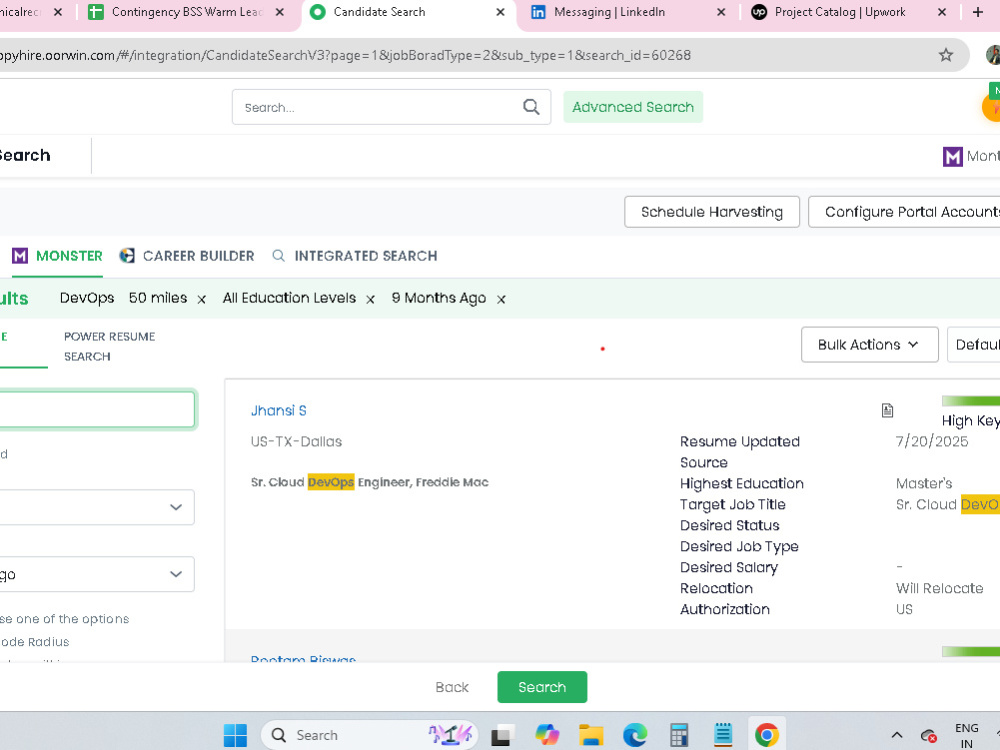Close the Contingency BSS Warm Leads tab

tap(279, 12)
